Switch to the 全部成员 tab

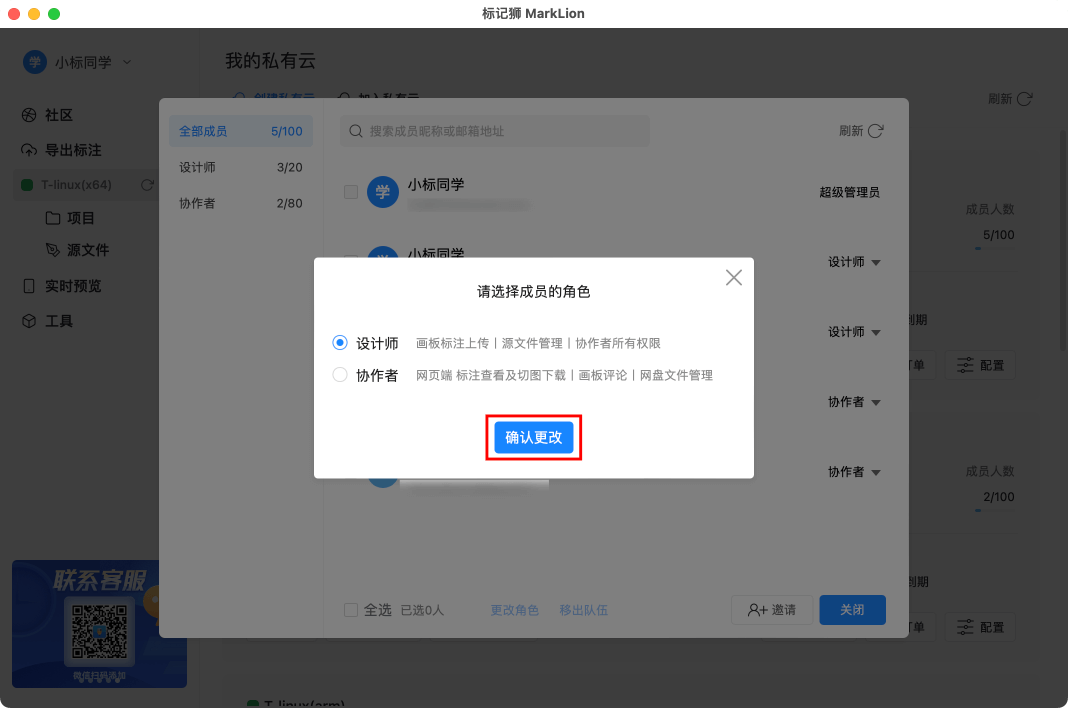tap(240, 131)
